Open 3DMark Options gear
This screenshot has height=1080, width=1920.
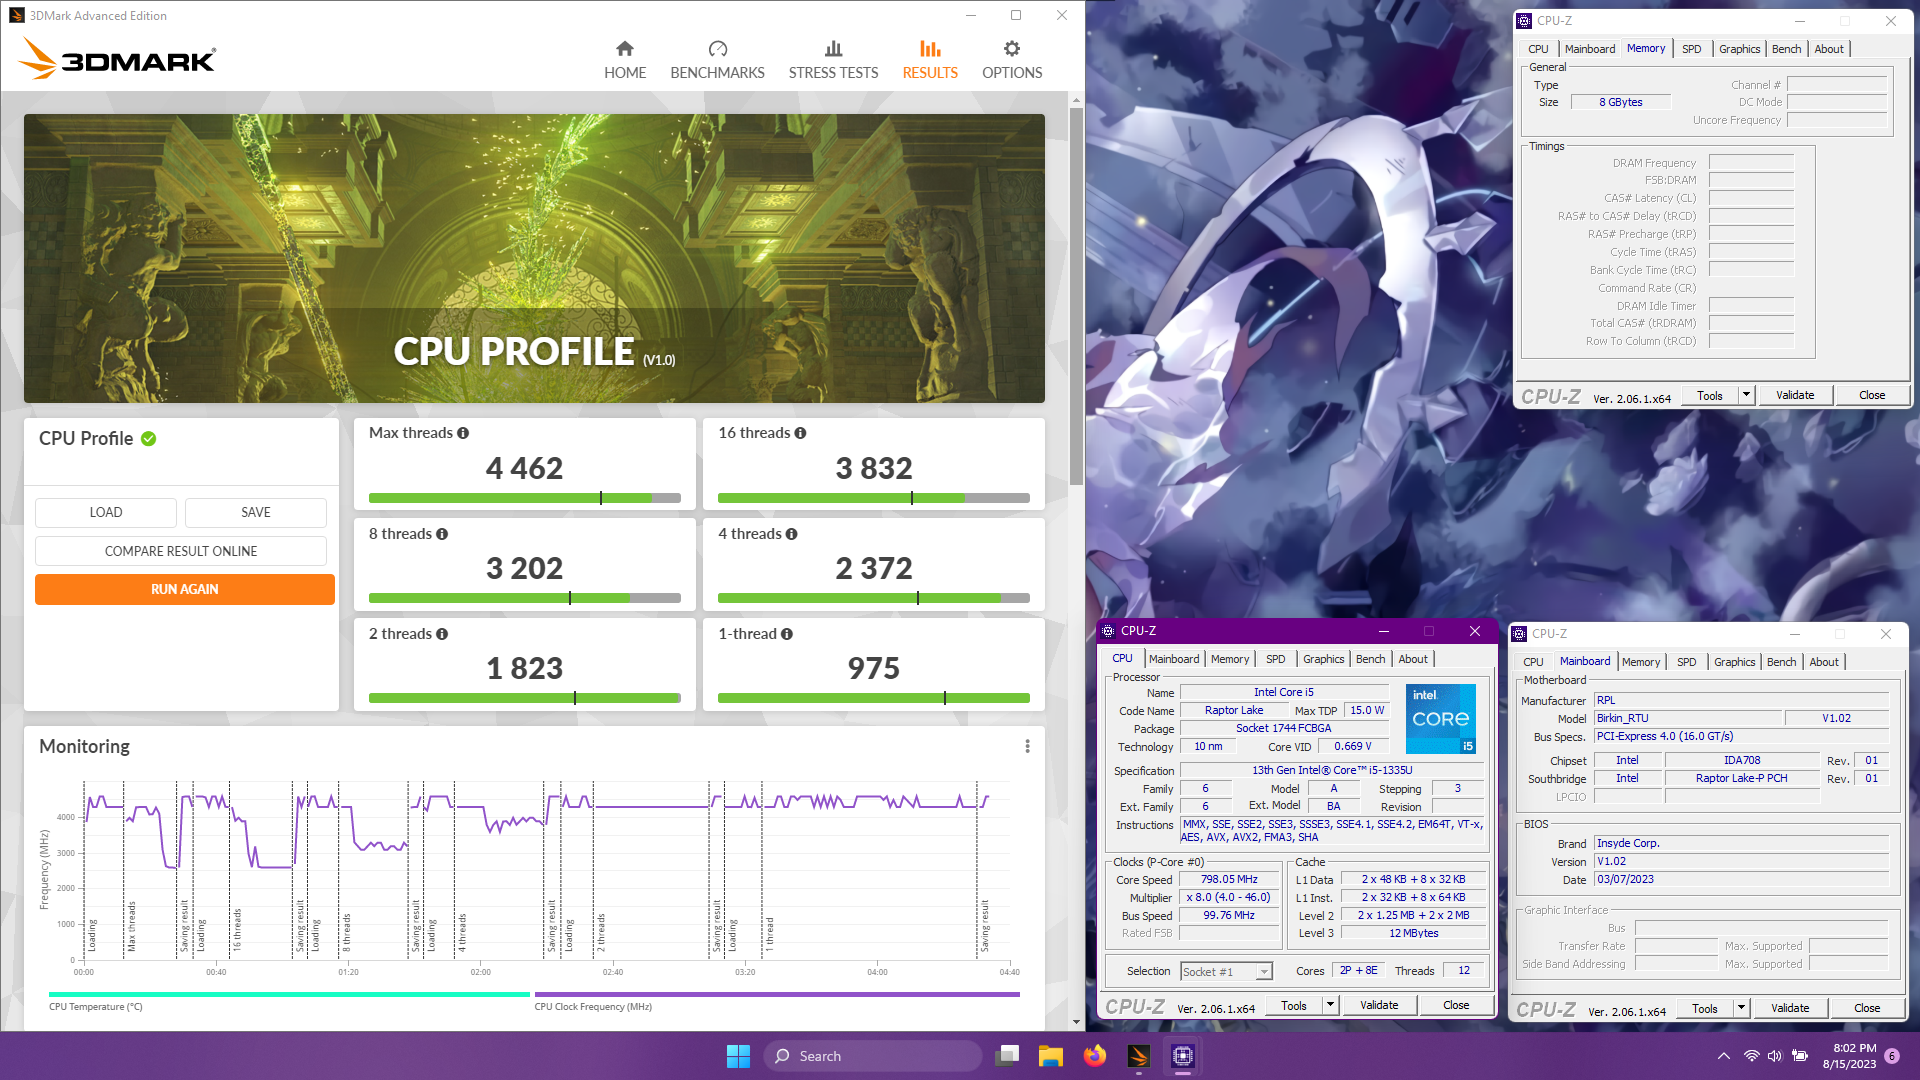pos(1012,60)
